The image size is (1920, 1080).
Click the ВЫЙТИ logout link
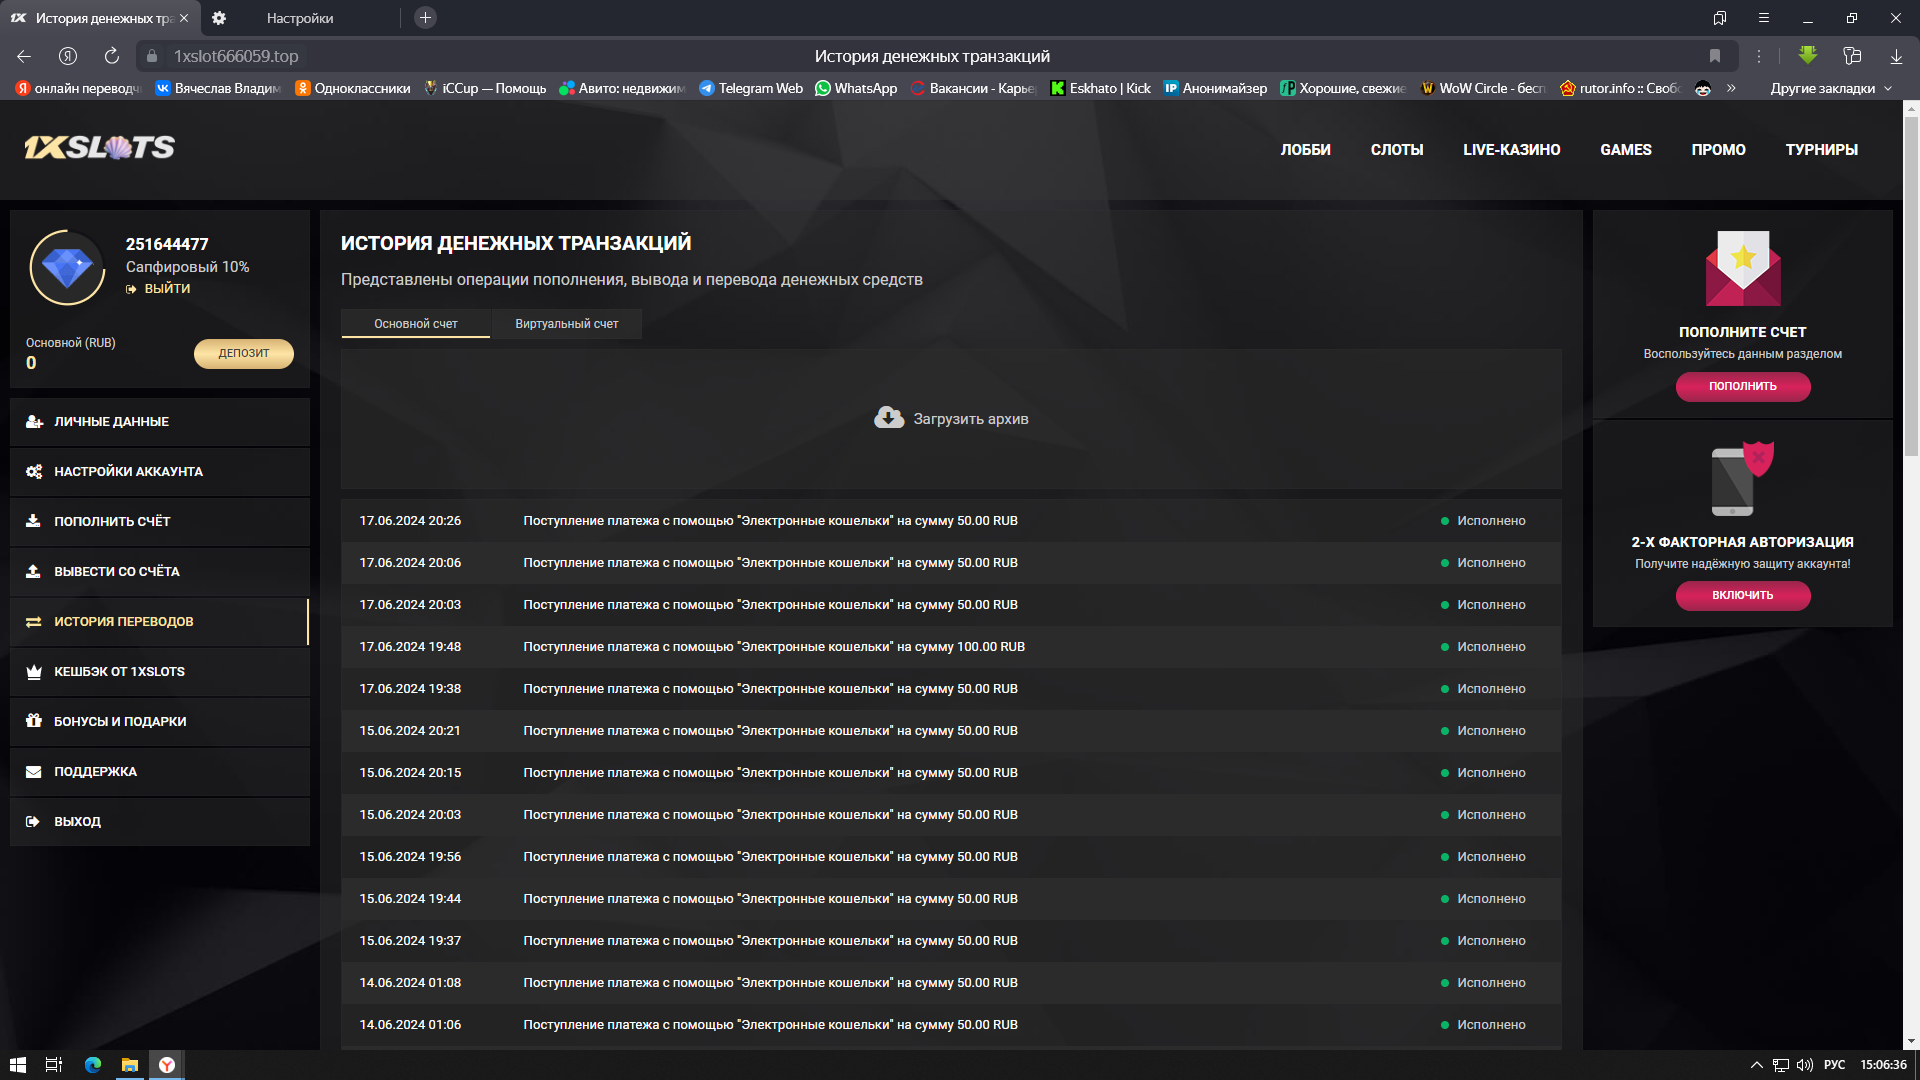coord(166,289)
